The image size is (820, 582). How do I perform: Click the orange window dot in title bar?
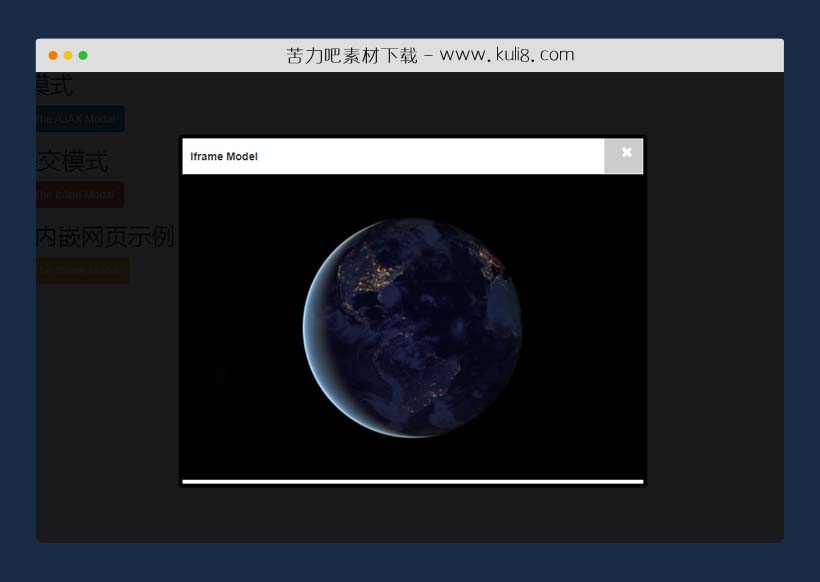pos(53,55)
